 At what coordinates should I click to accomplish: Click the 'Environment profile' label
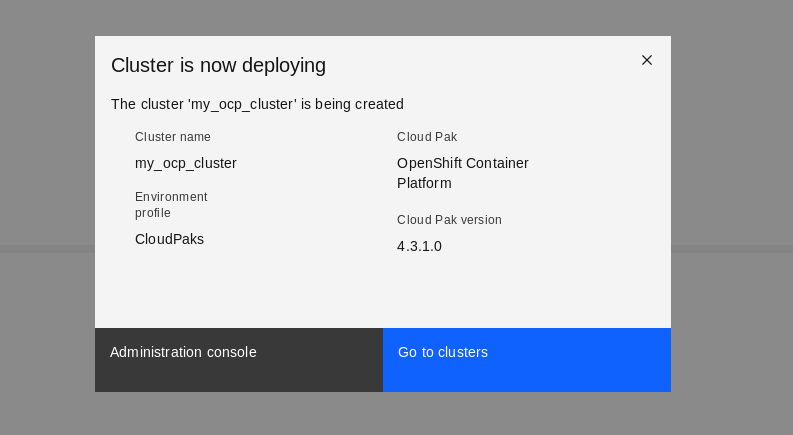pos(171,205)
